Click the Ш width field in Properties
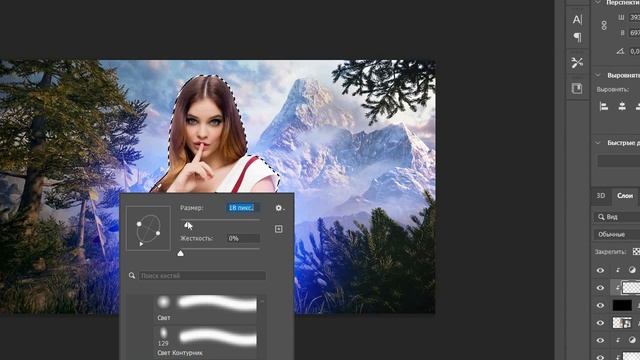 pos(634,18)
